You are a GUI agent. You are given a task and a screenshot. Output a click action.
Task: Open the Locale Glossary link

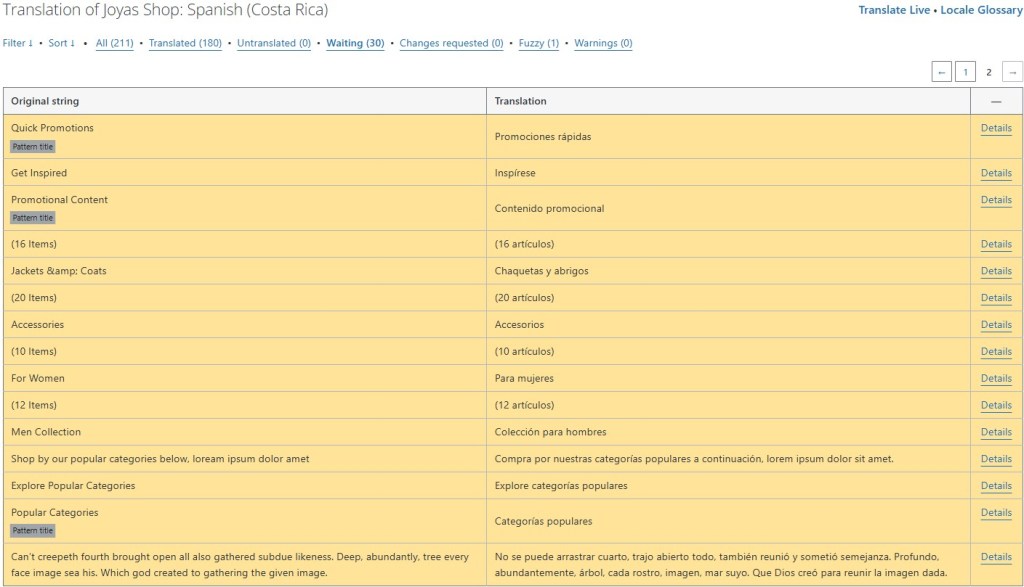click(982, 10)
